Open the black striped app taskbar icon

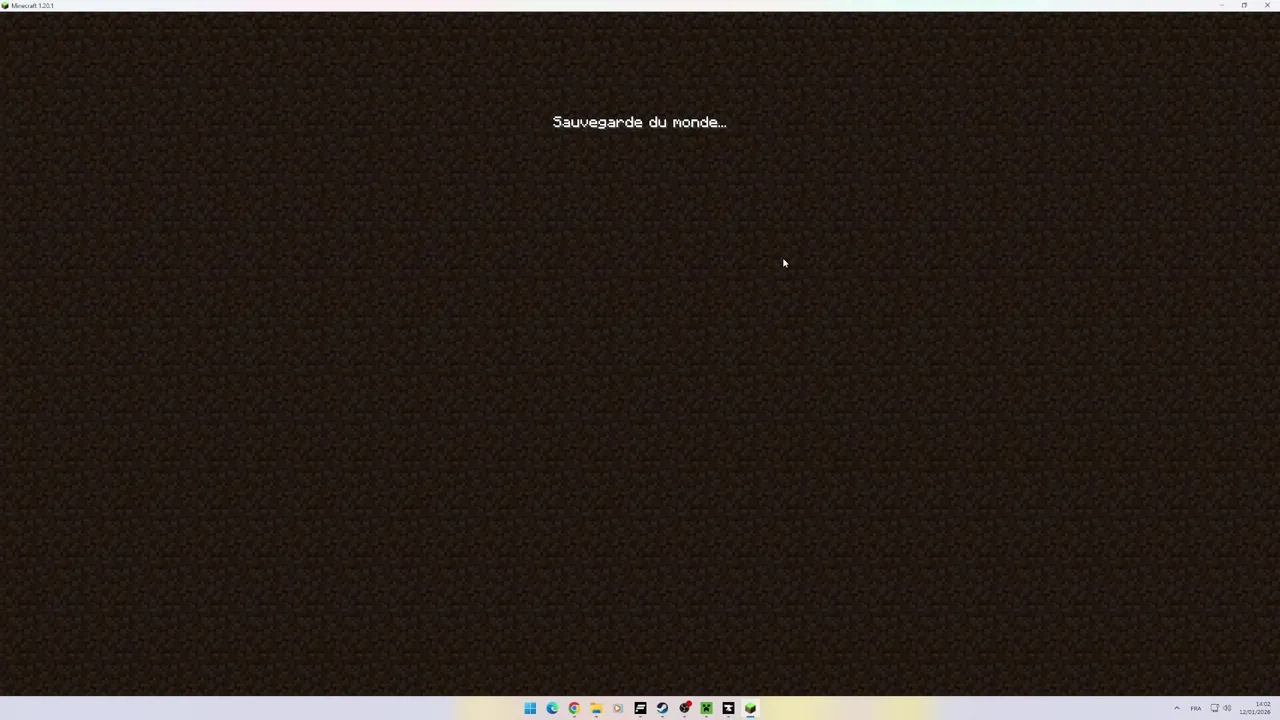640,708
